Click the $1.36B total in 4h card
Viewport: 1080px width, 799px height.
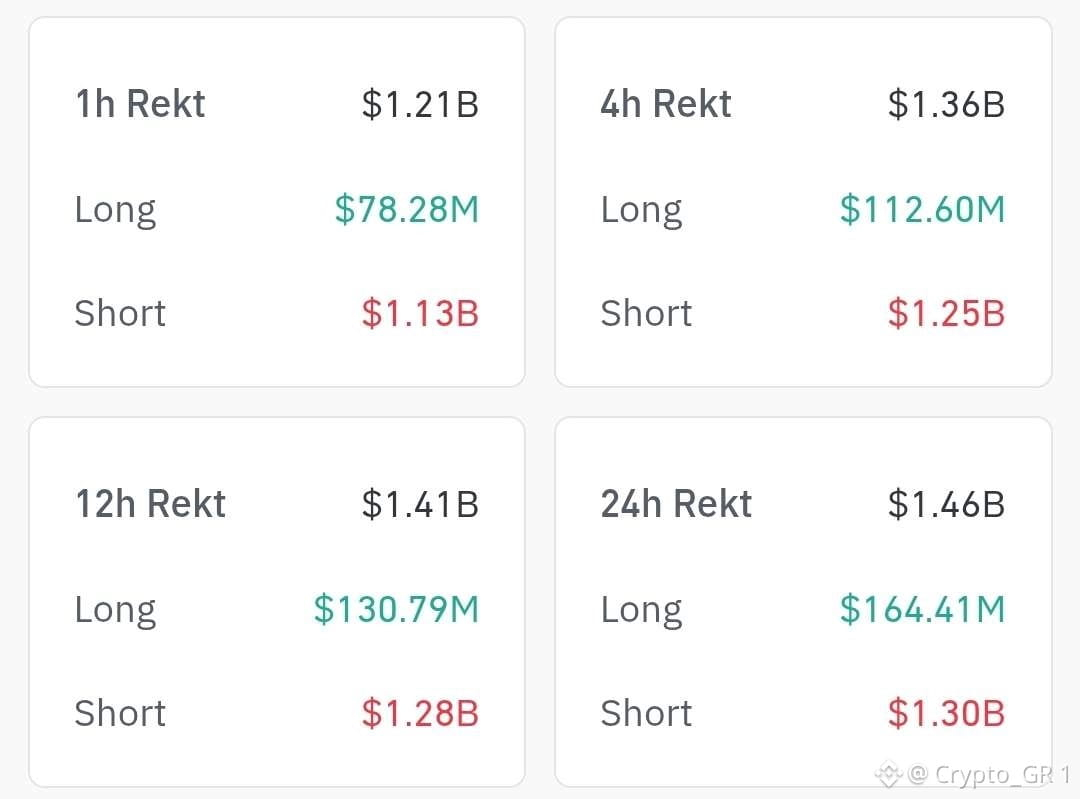tap(946, 105)
